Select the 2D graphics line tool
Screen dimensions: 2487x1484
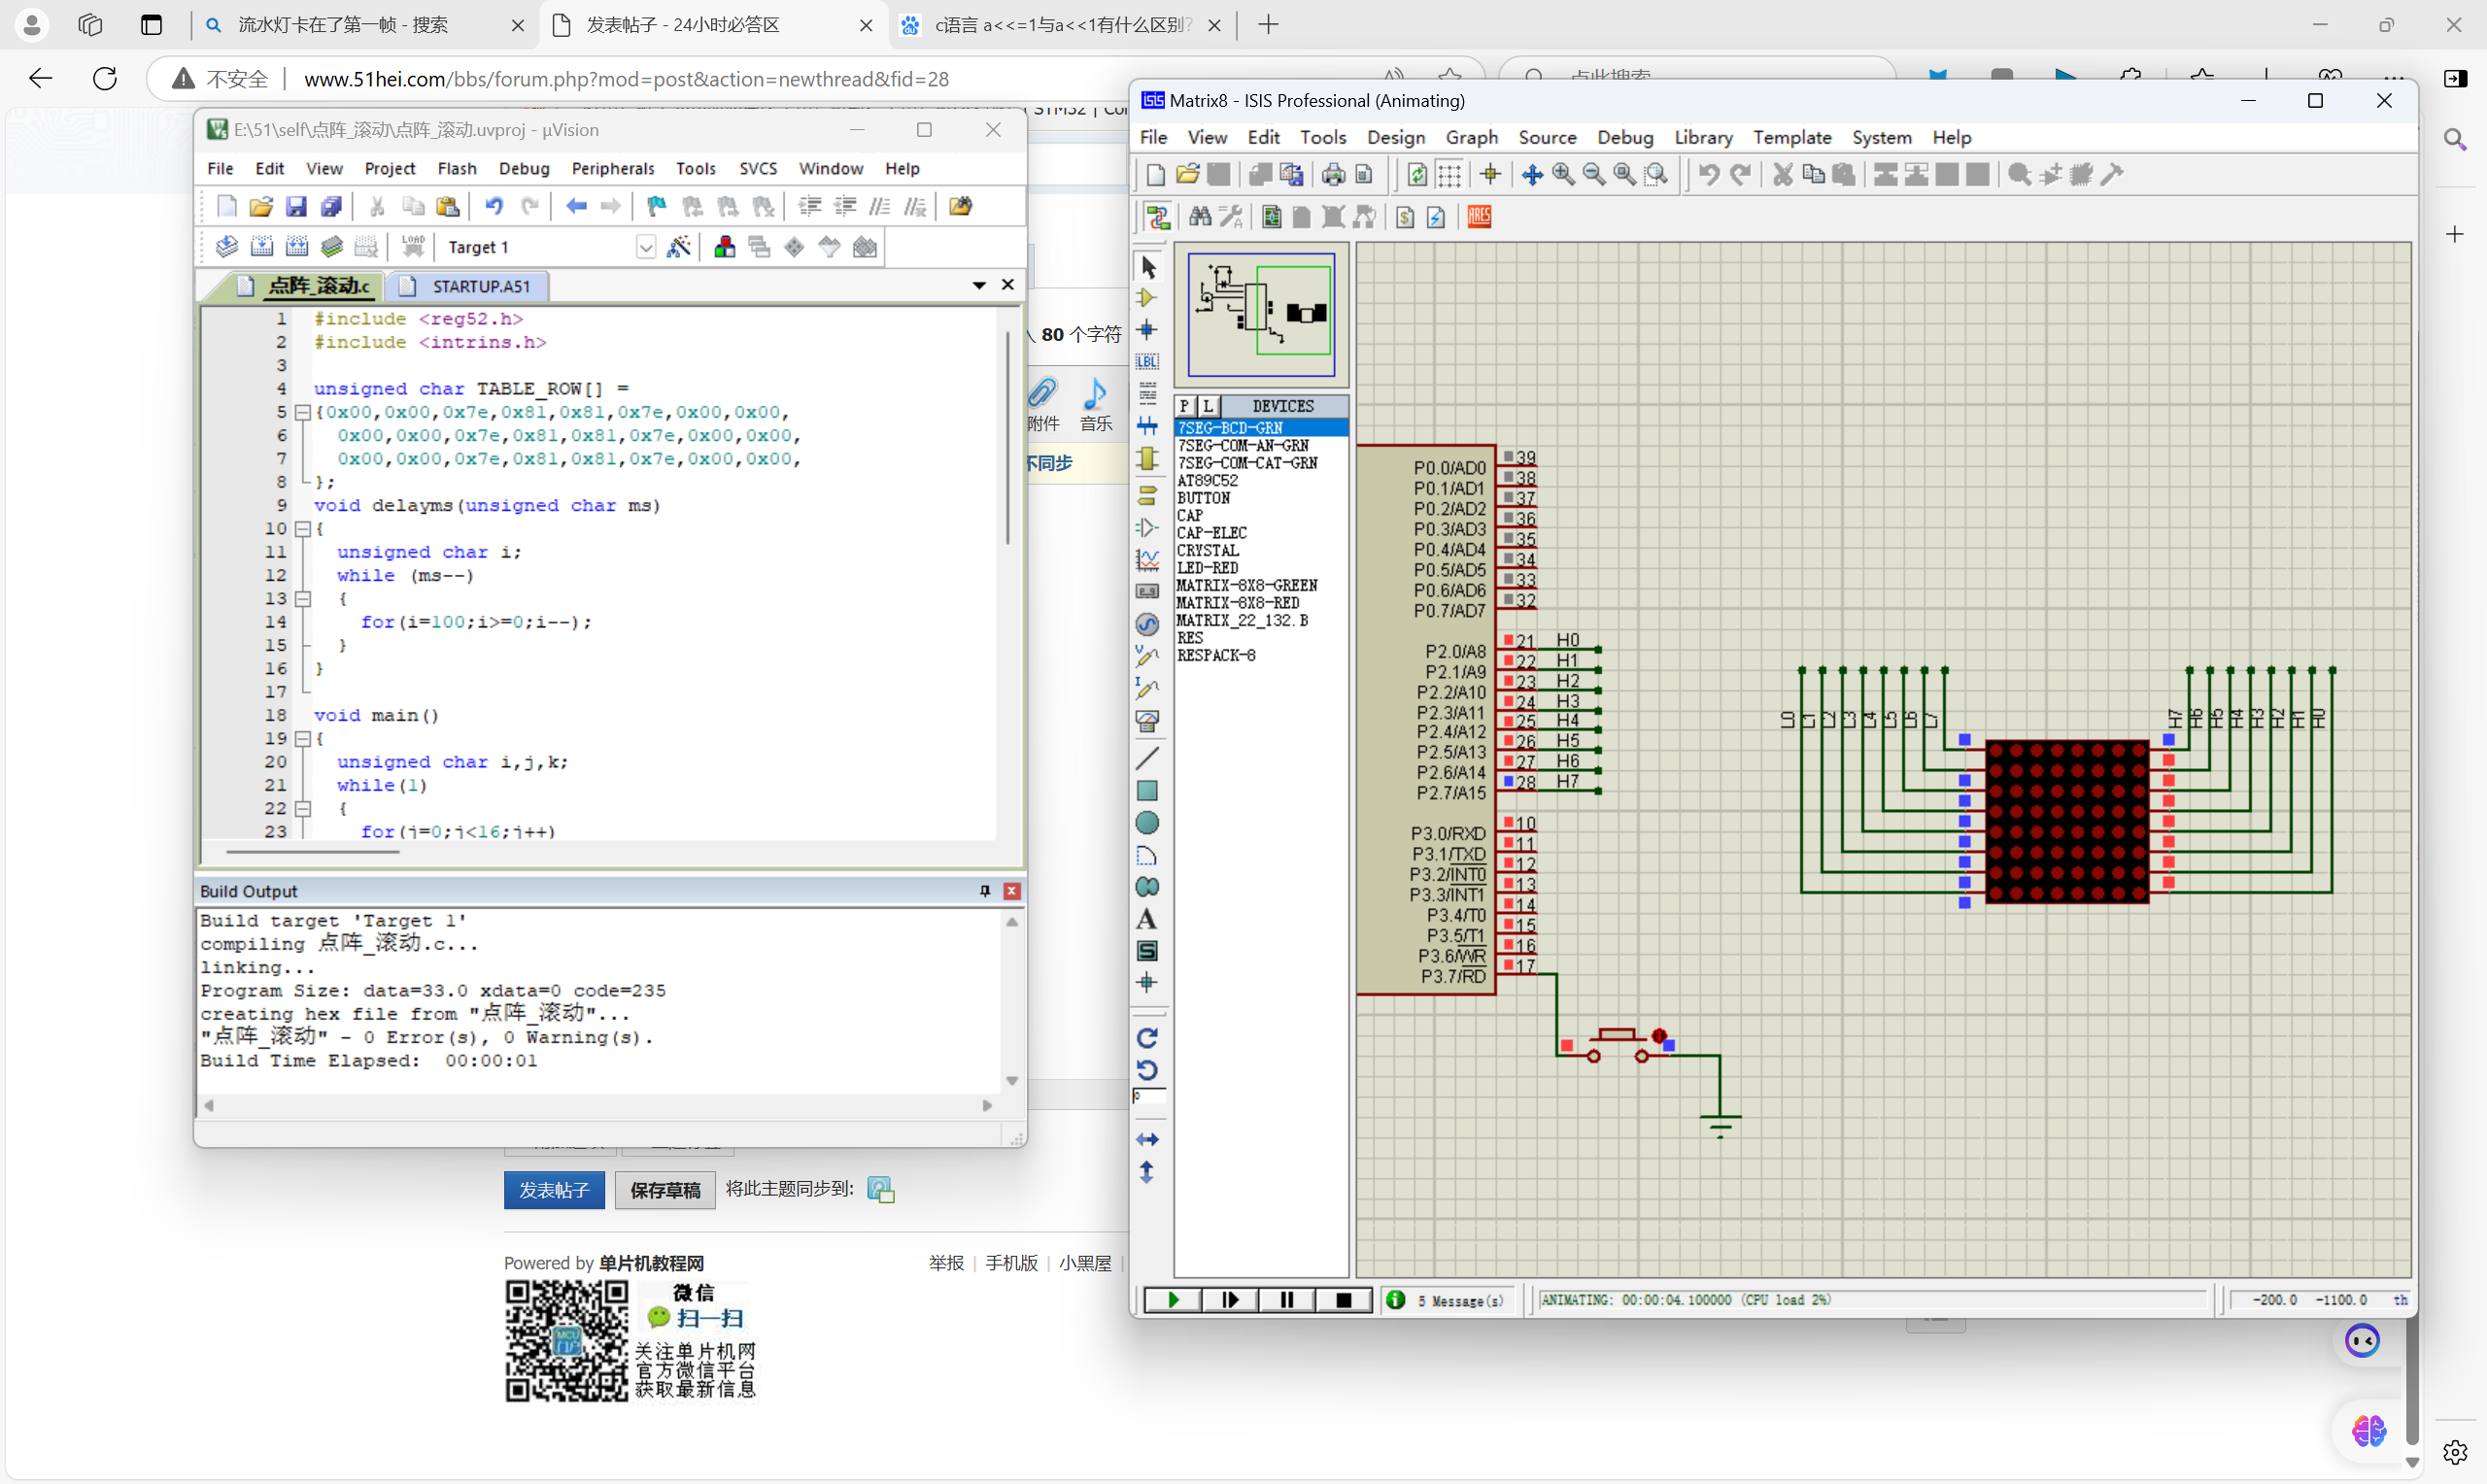click(x=1147, y=758)
